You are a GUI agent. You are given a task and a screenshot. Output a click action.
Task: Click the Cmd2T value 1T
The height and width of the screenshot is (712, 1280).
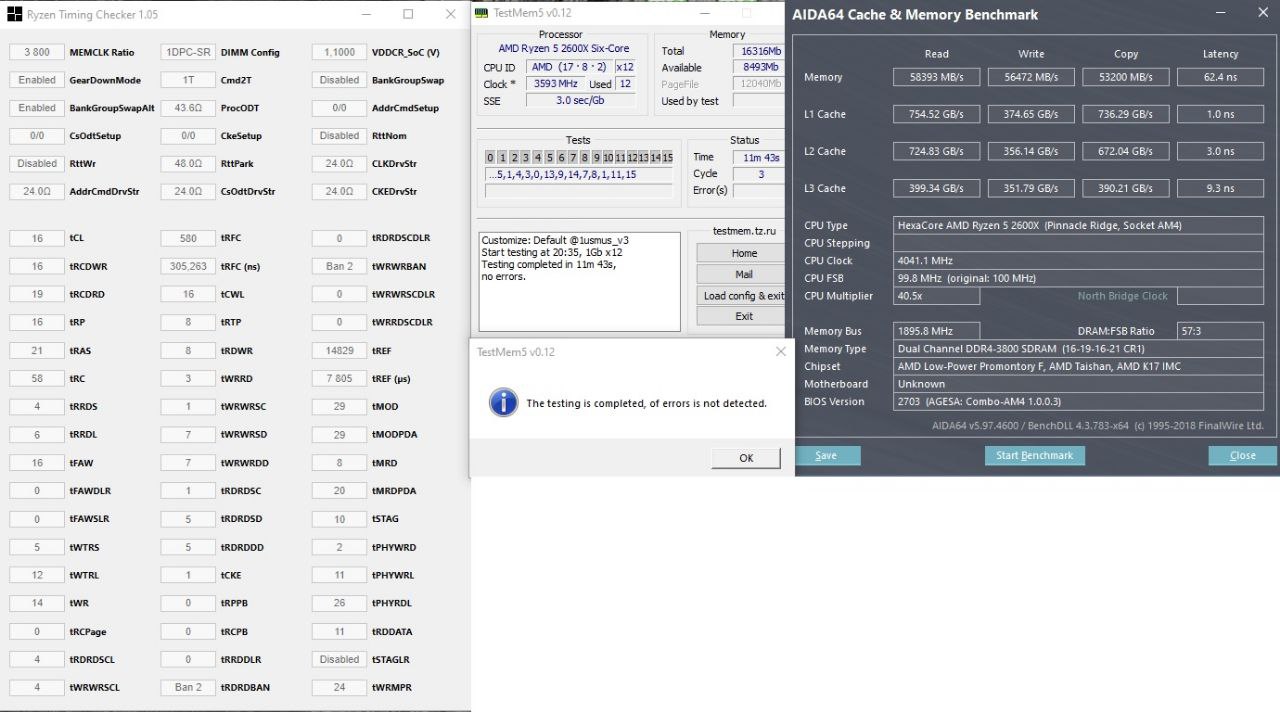(x=188, y=80)
